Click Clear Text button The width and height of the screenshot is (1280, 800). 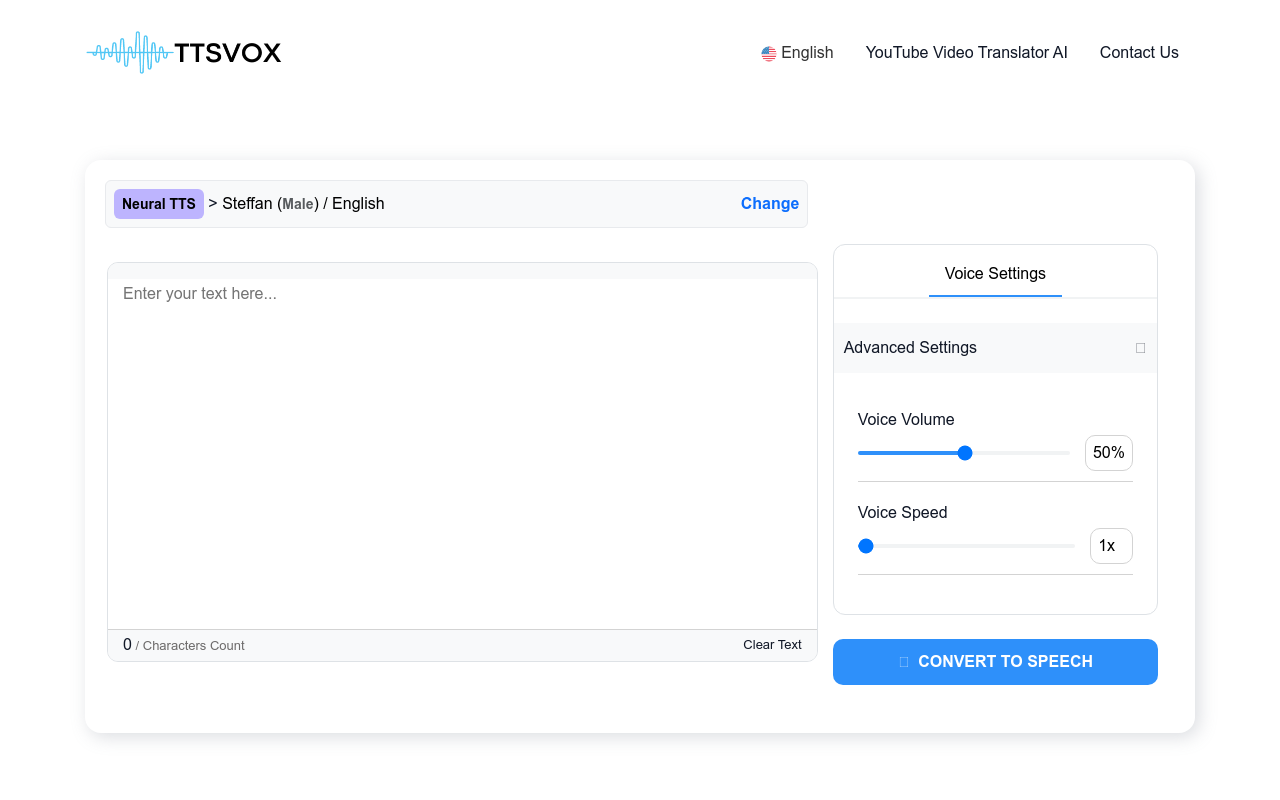tap(772, 645)
